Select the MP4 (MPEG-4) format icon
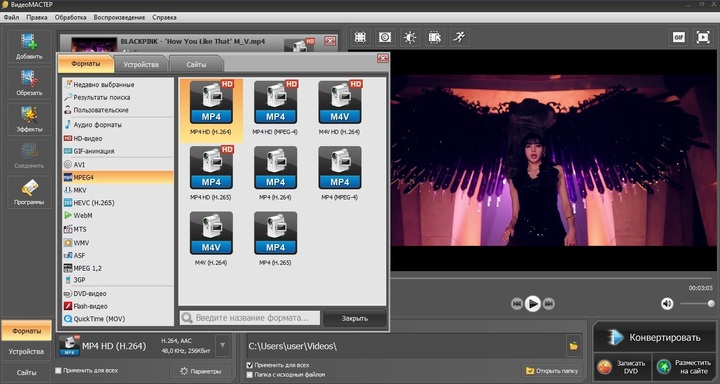This screenshot has height=384, width=720. (x=340, y=168)
